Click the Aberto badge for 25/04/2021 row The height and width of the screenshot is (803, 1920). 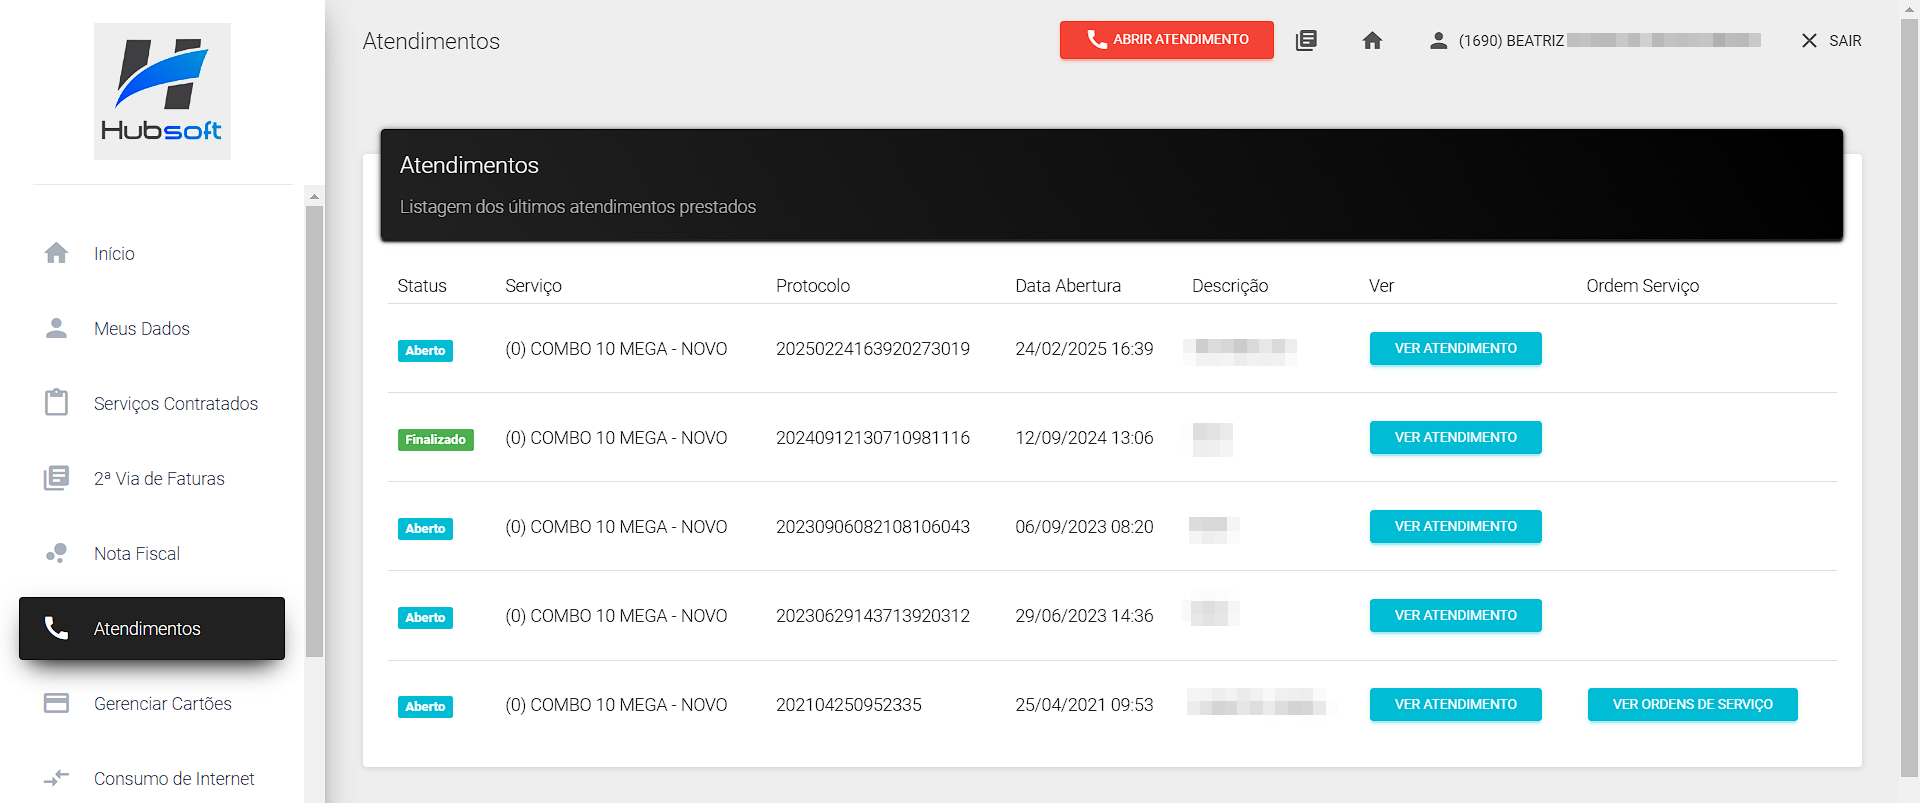[425, 707]
